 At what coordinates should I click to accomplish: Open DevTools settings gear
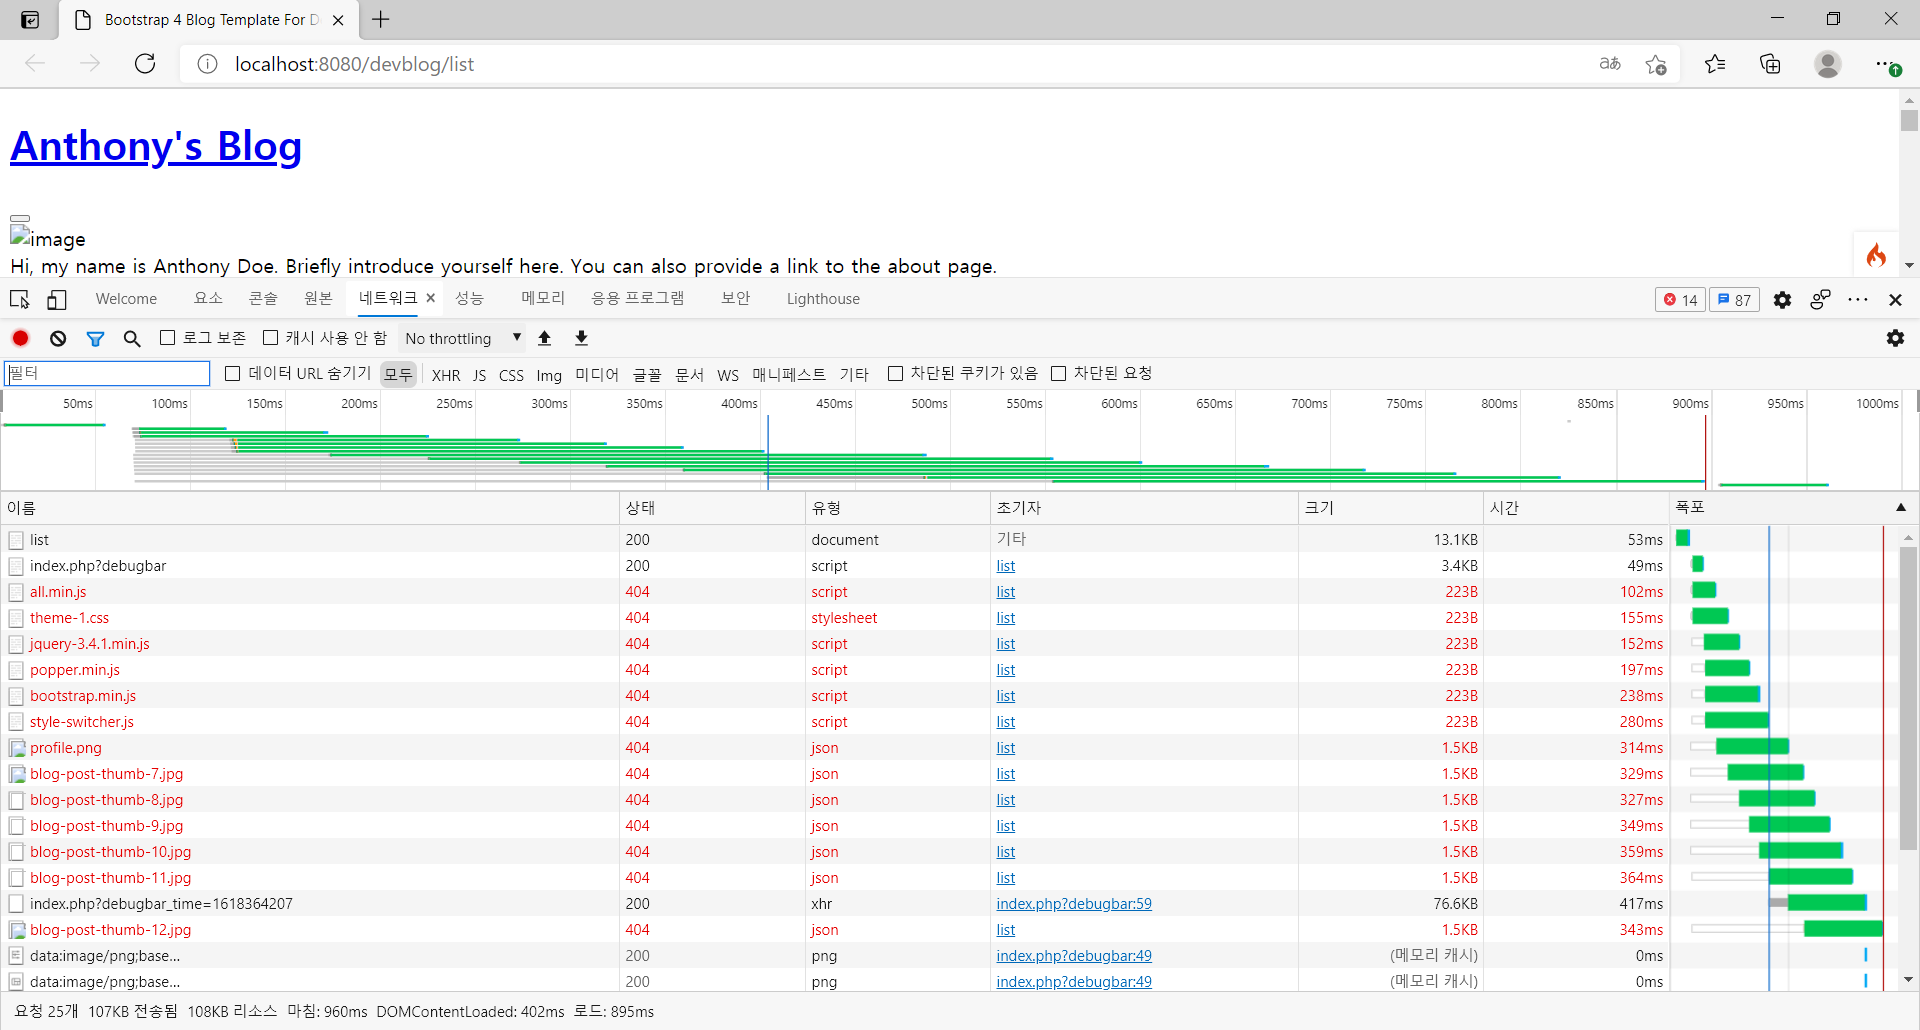tap(1782, 299)
